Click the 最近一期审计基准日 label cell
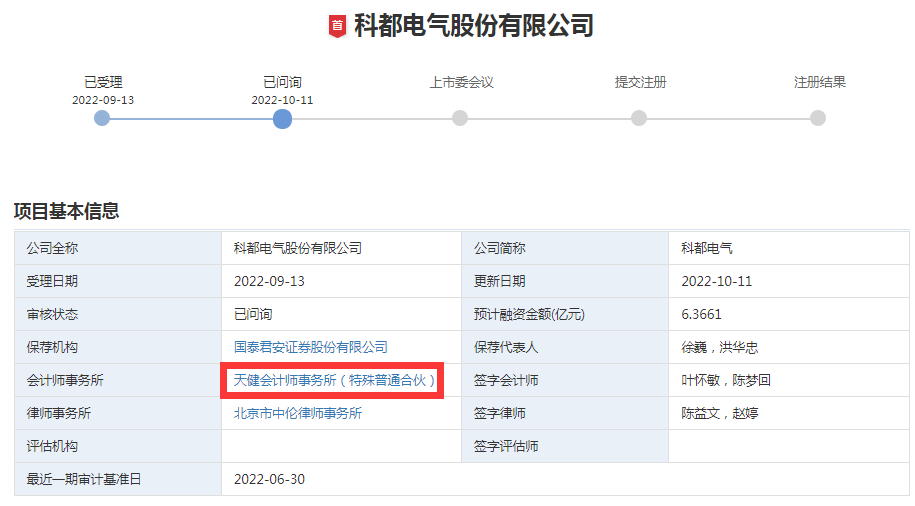This screenshot has height=506, width=915. click(x=118, y=479)
